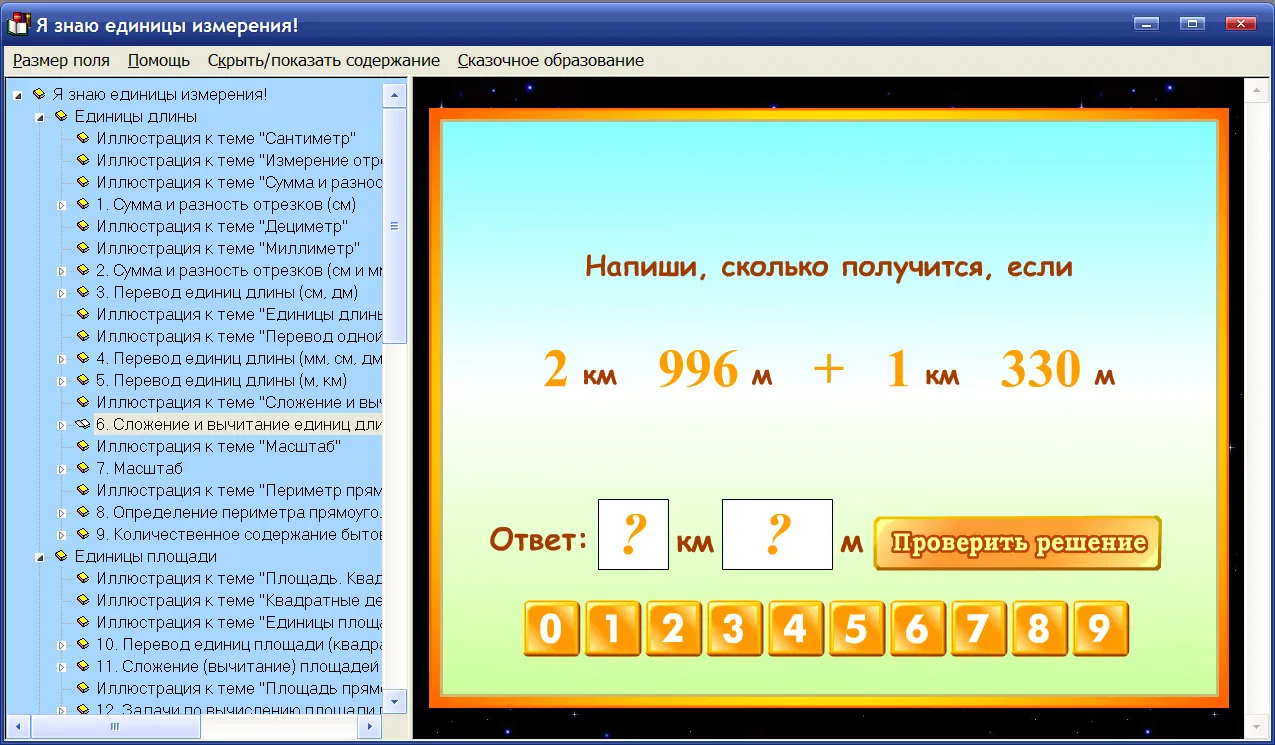
Task: Expand "2. Сумма и разность отрезков (см и мм)"
Action: pyautogui.click(x=62, y=271)
